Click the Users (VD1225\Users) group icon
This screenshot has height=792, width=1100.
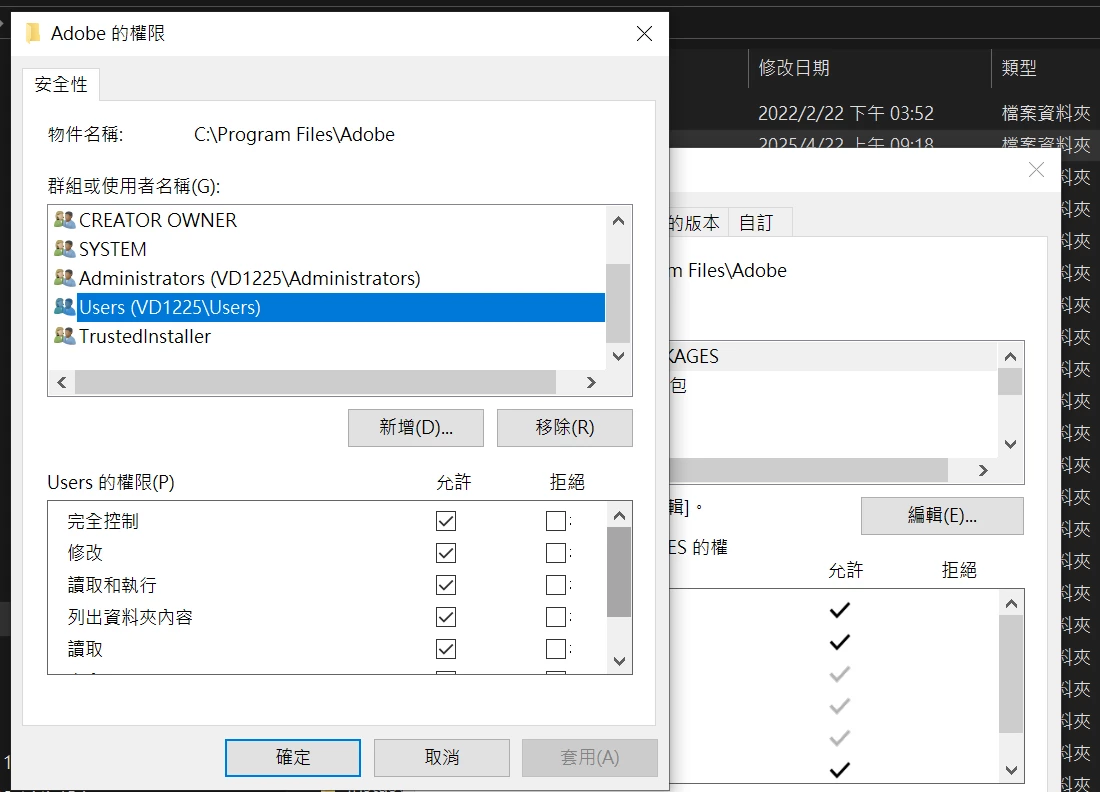click(x=65, y=307)
